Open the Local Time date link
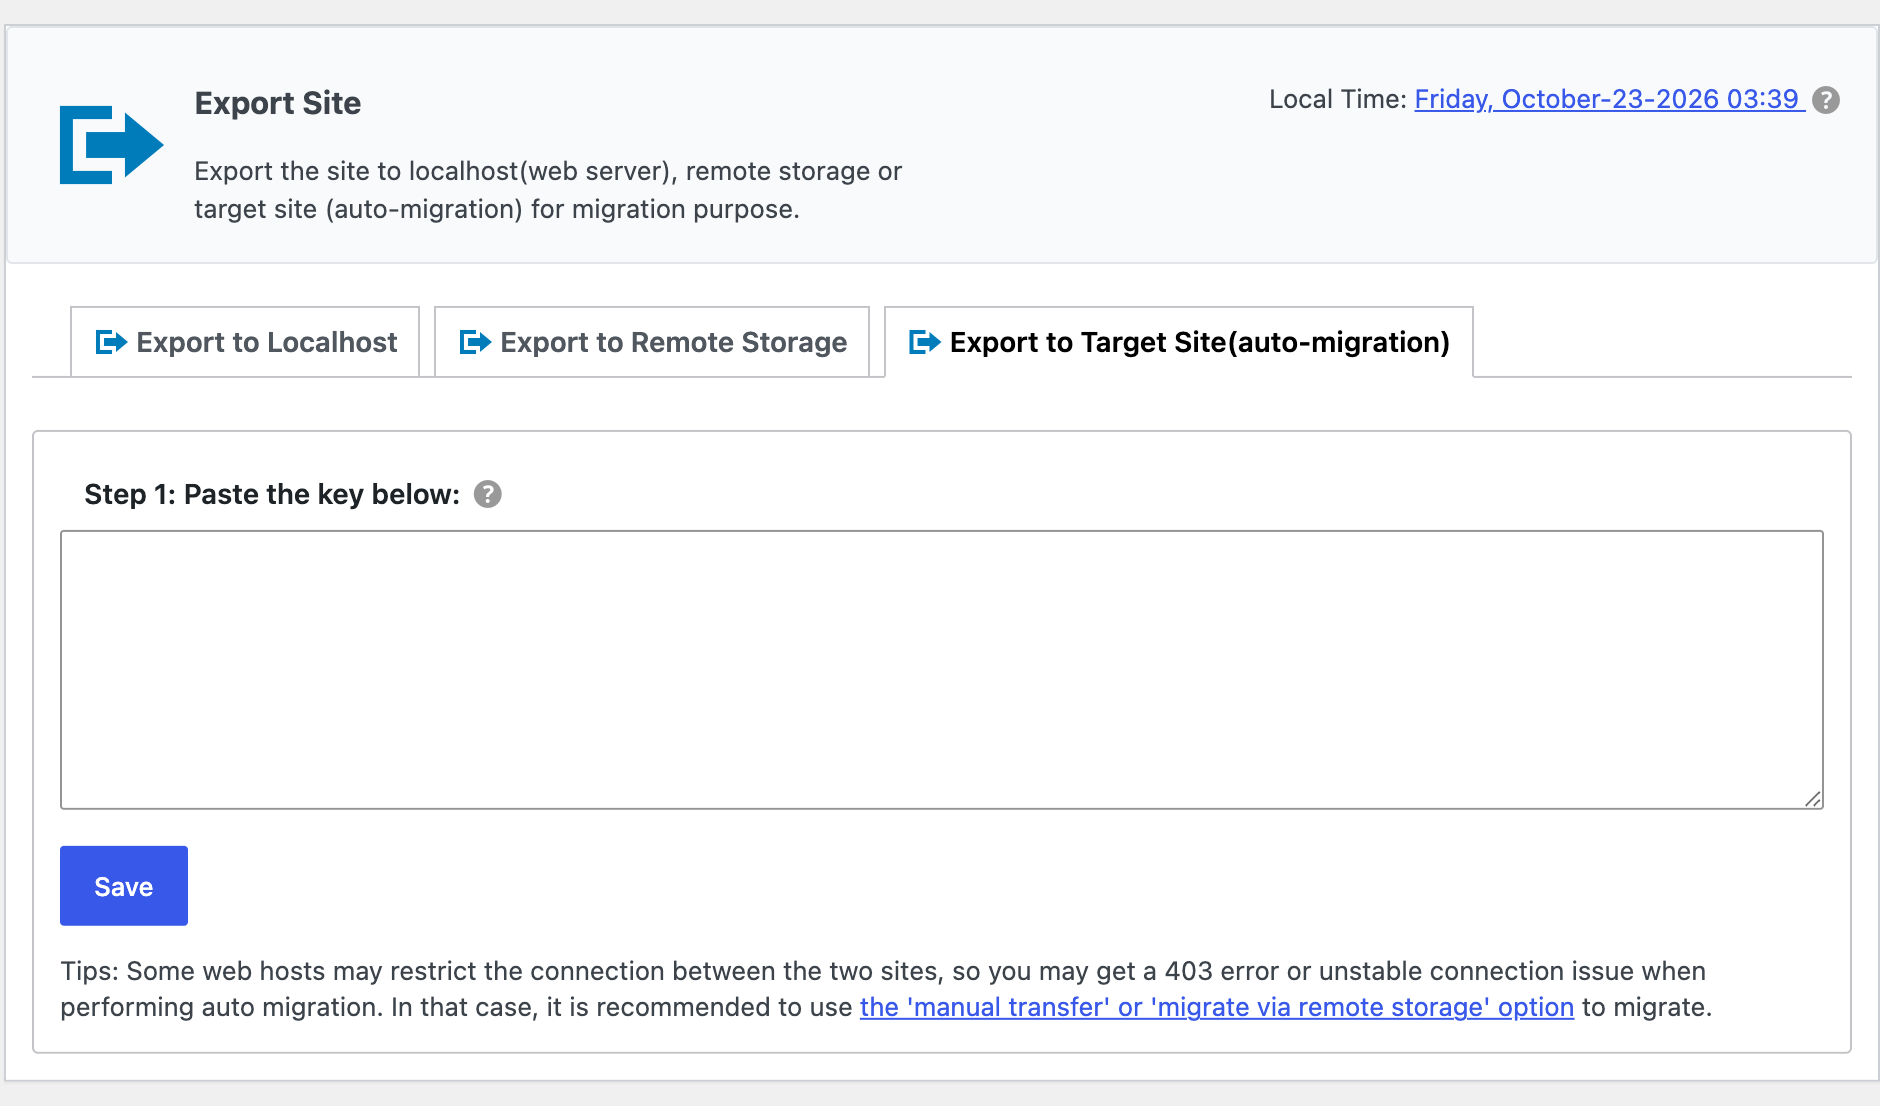 pyautogui.click(x=1609, y=99)
